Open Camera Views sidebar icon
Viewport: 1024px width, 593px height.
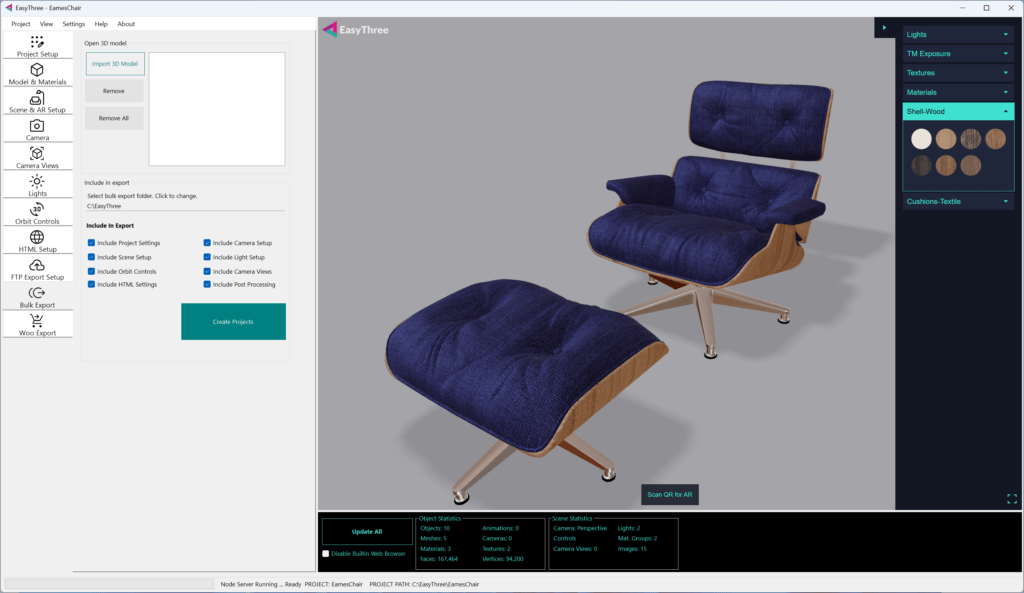point(37,154)
